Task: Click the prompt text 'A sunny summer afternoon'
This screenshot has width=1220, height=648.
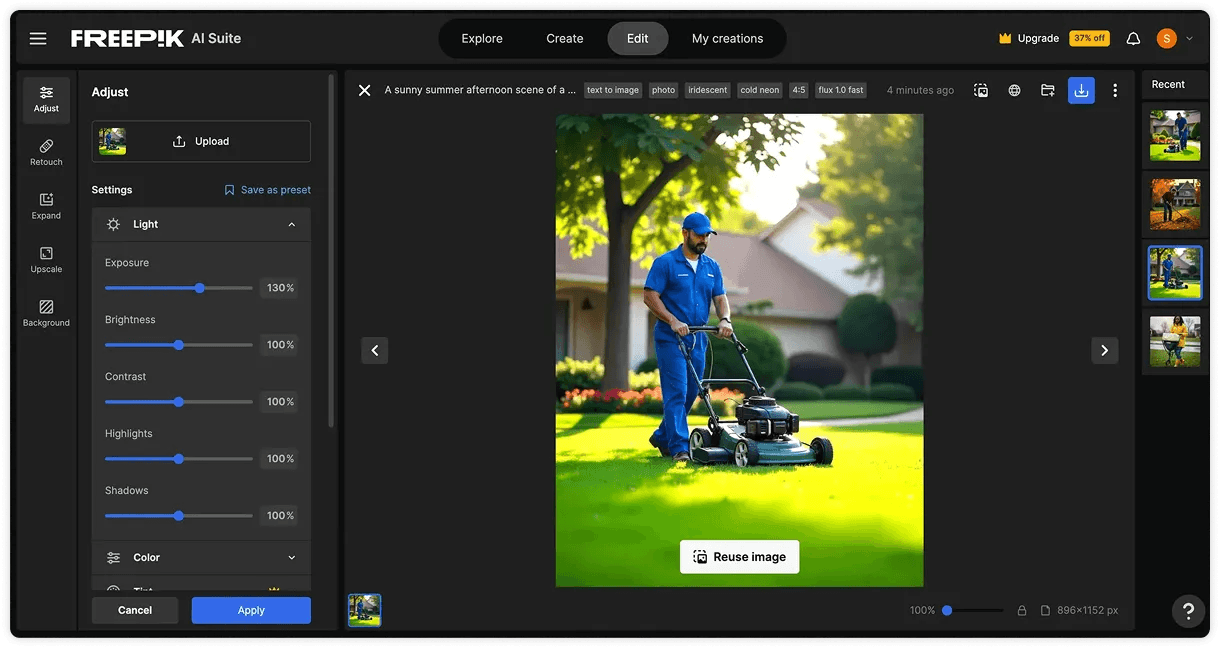Action: (480, 90)
